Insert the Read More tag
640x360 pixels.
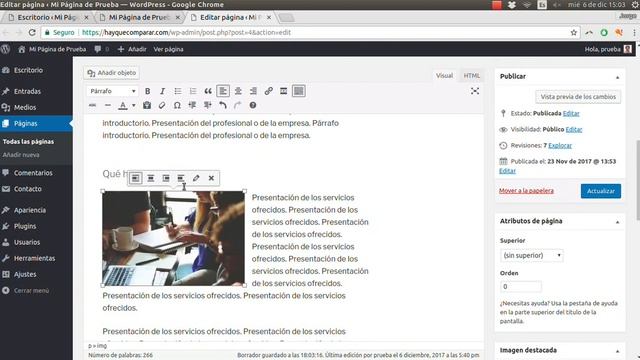coord(283,91)
